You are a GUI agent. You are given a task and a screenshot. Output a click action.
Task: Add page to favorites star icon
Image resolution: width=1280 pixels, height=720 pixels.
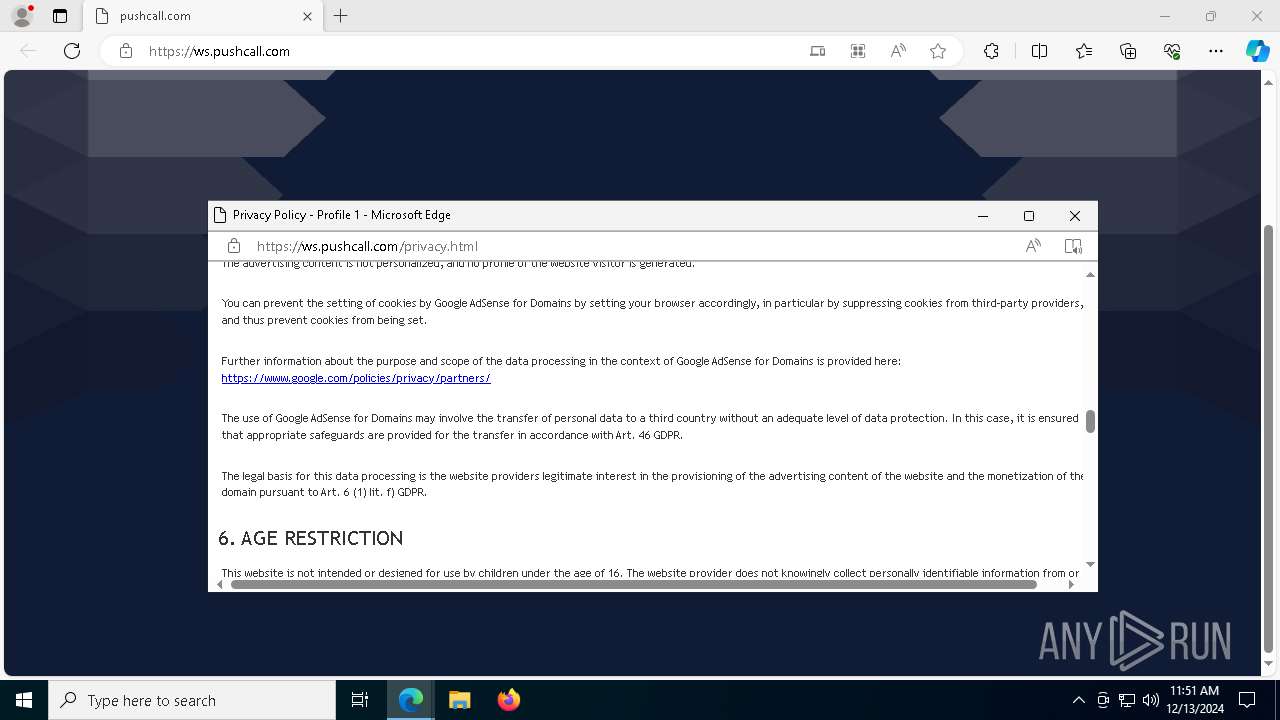[x=938, y=51]
